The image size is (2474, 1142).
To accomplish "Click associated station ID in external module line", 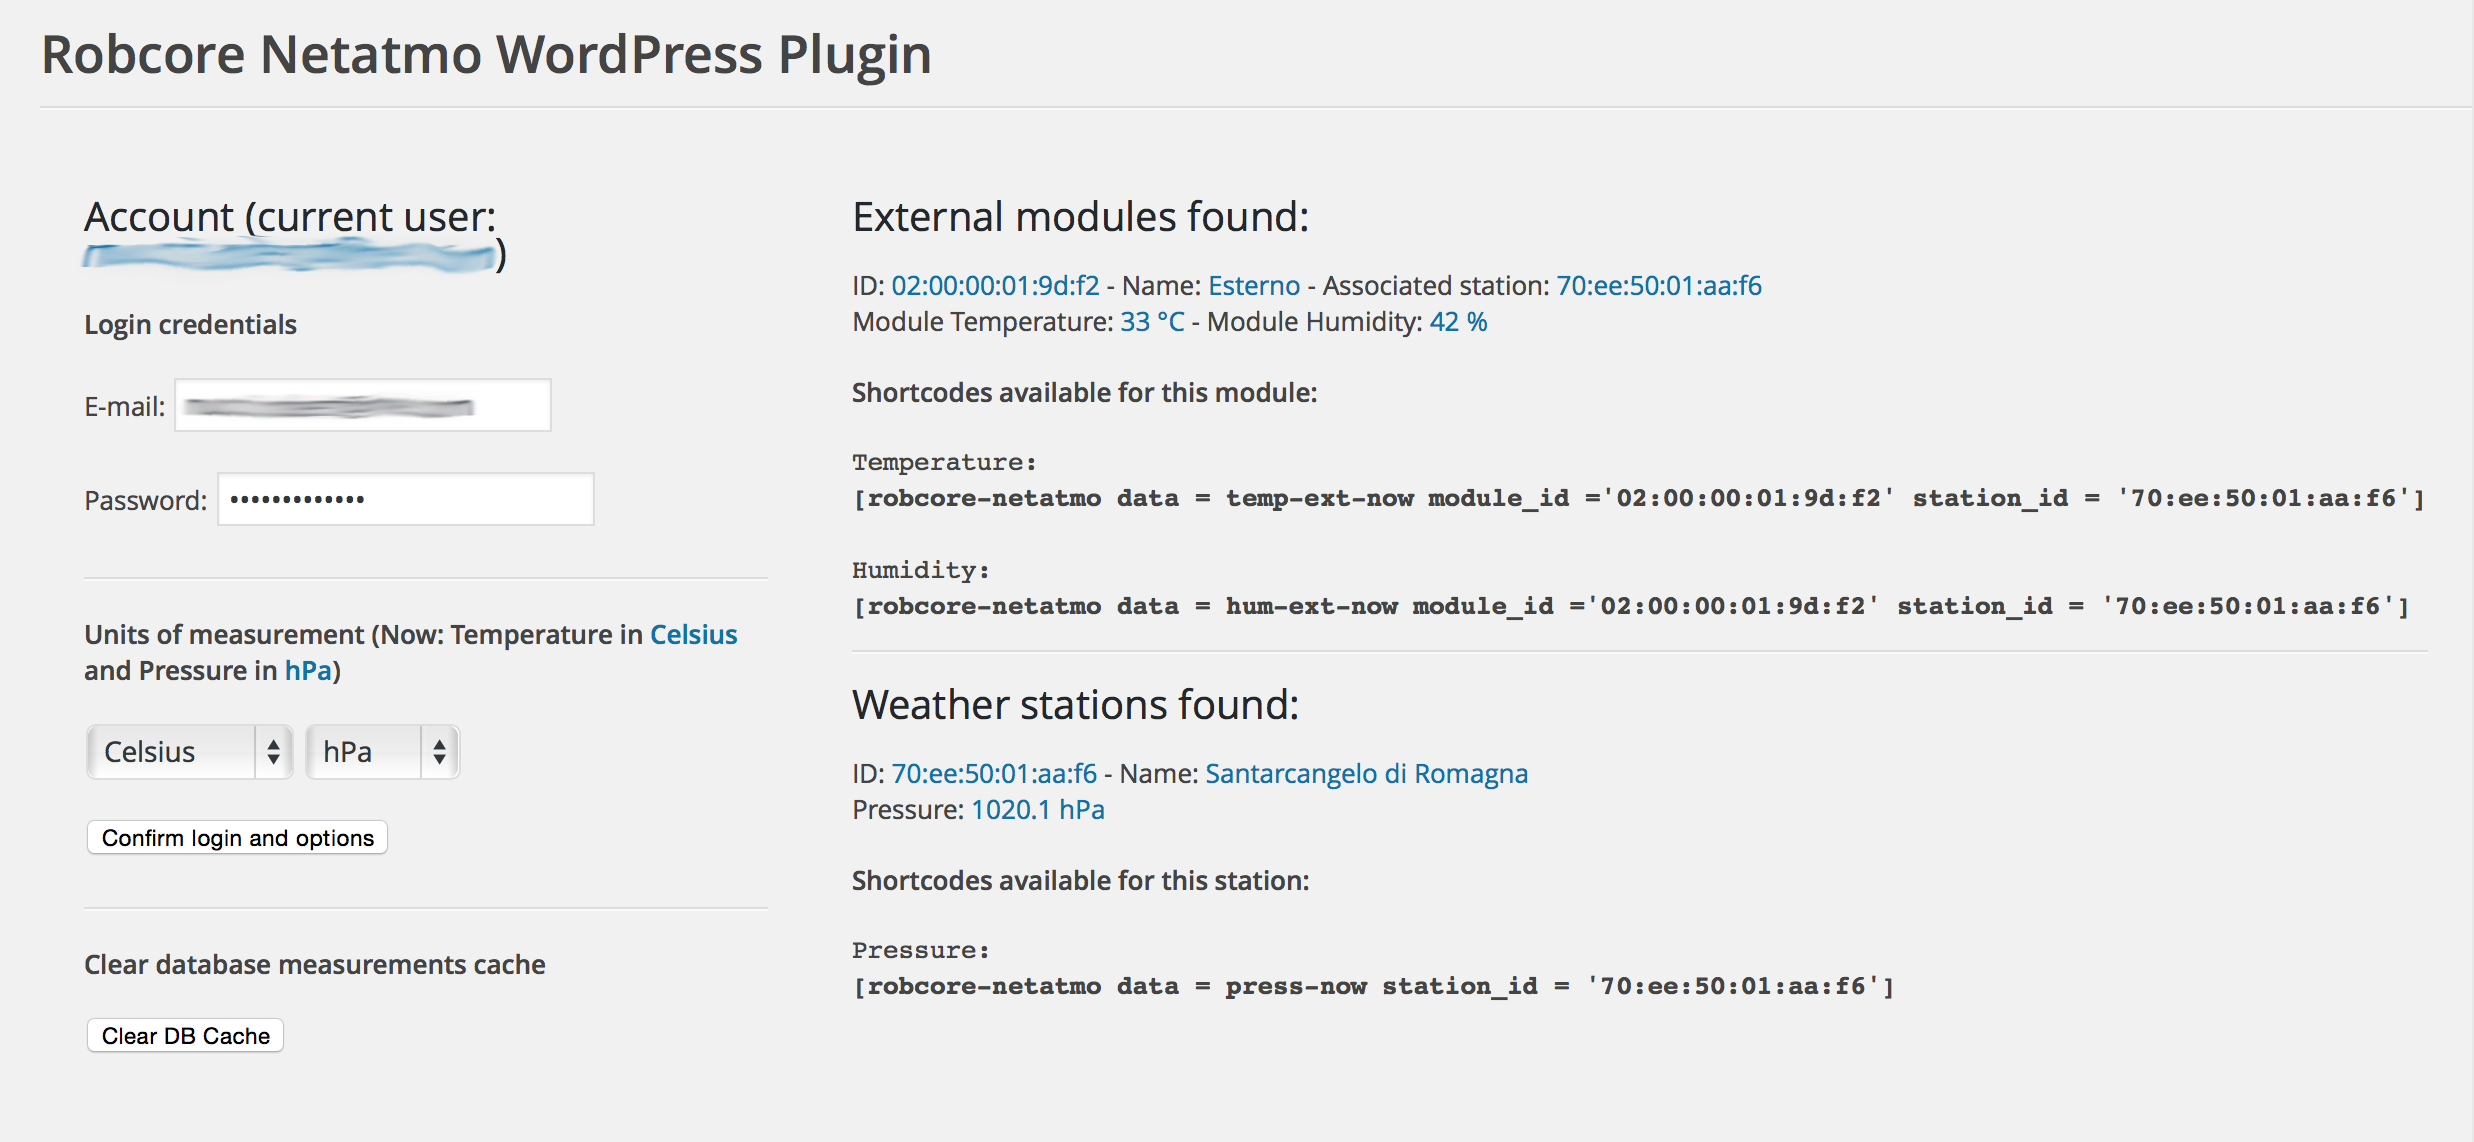I will pyautogui.click(x=1659, y=286).
